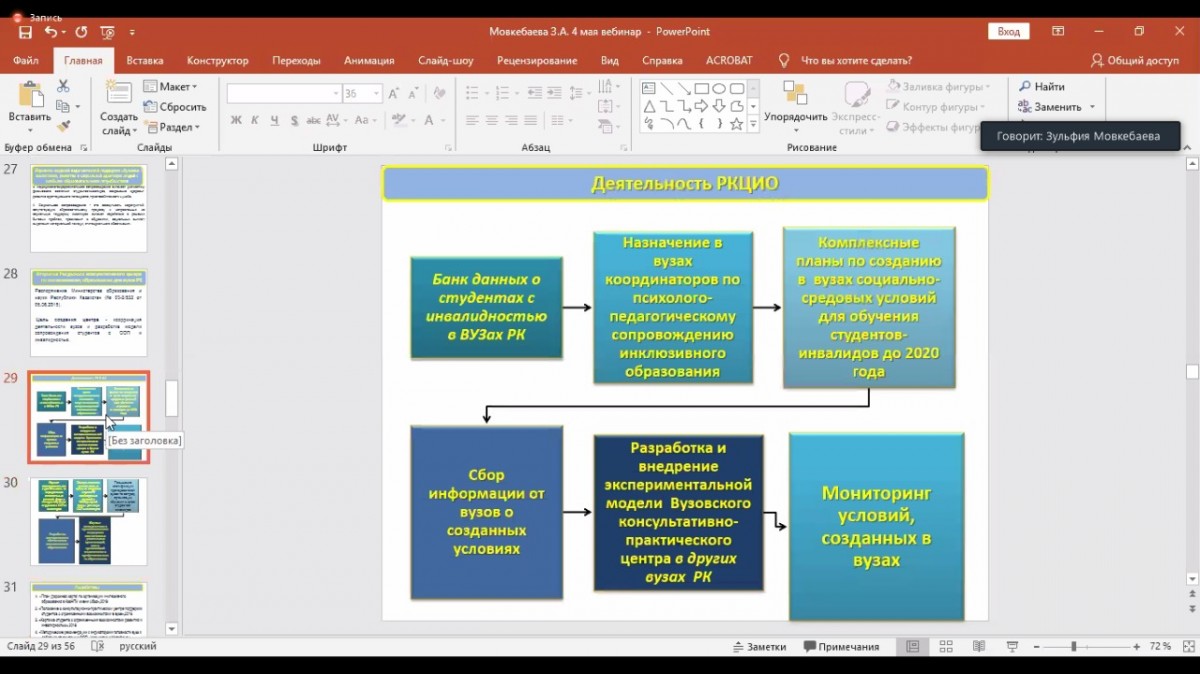Open reading view from status bar
The image size is (1200, 674).
click(x=979, y=647)
